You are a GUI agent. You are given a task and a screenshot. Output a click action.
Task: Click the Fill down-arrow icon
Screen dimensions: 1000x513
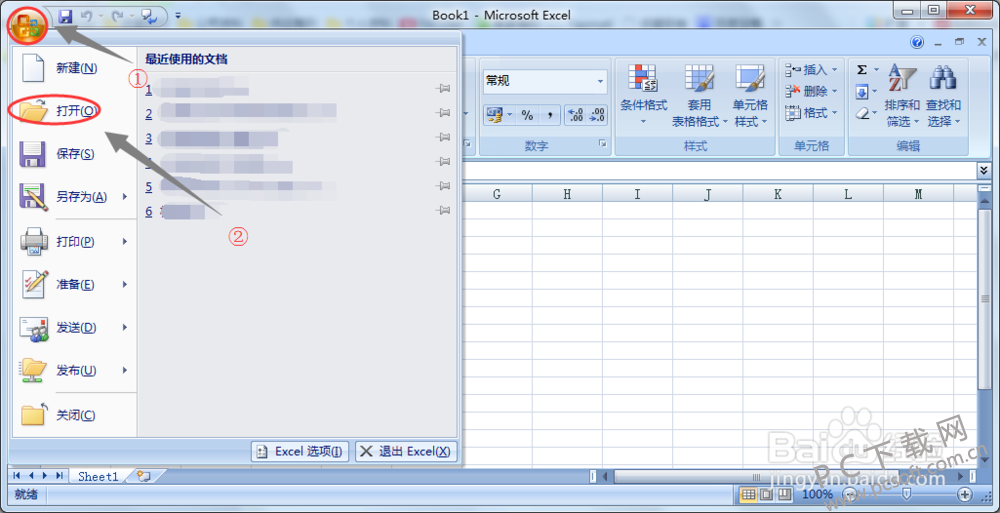862,92
